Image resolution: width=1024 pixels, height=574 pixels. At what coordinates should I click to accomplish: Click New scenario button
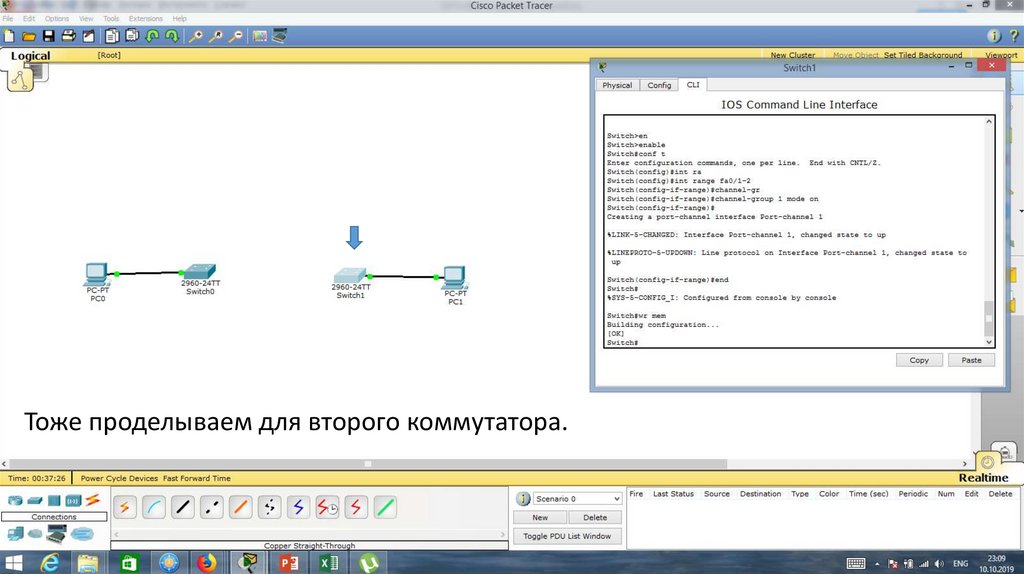tap(540, 518)
